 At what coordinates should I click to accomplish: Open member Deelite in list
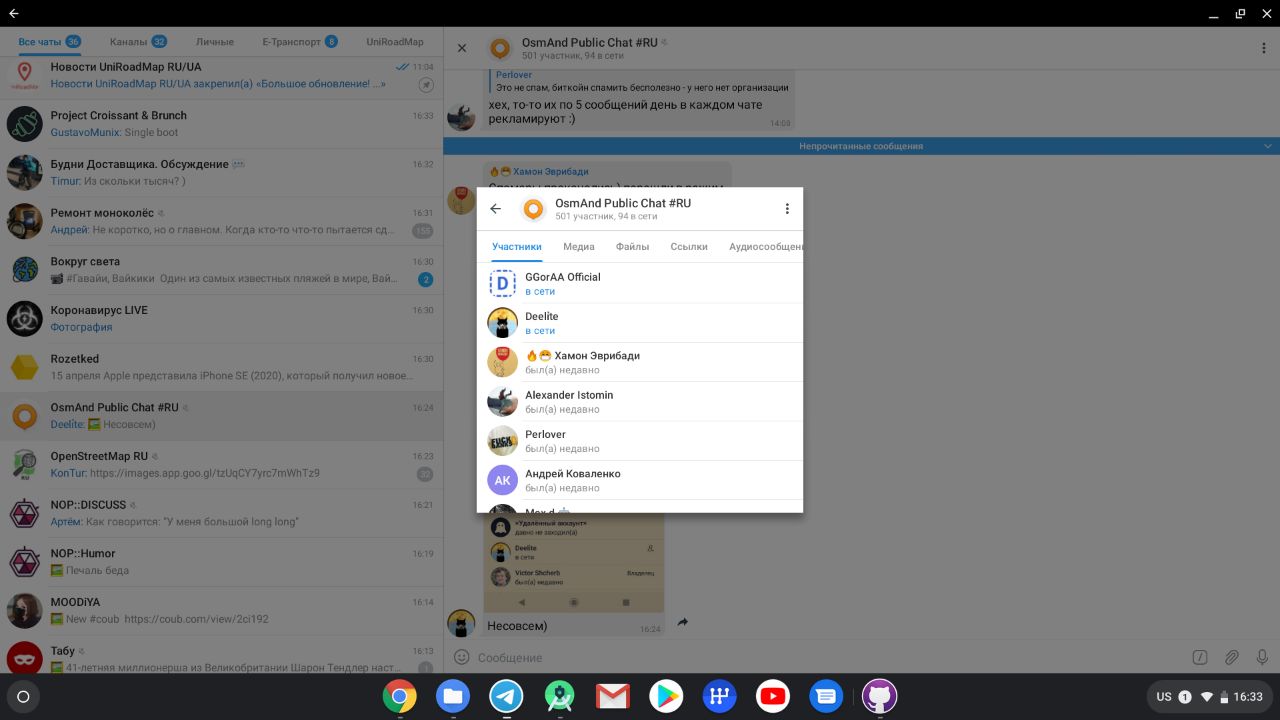click(x=640, y=323)
